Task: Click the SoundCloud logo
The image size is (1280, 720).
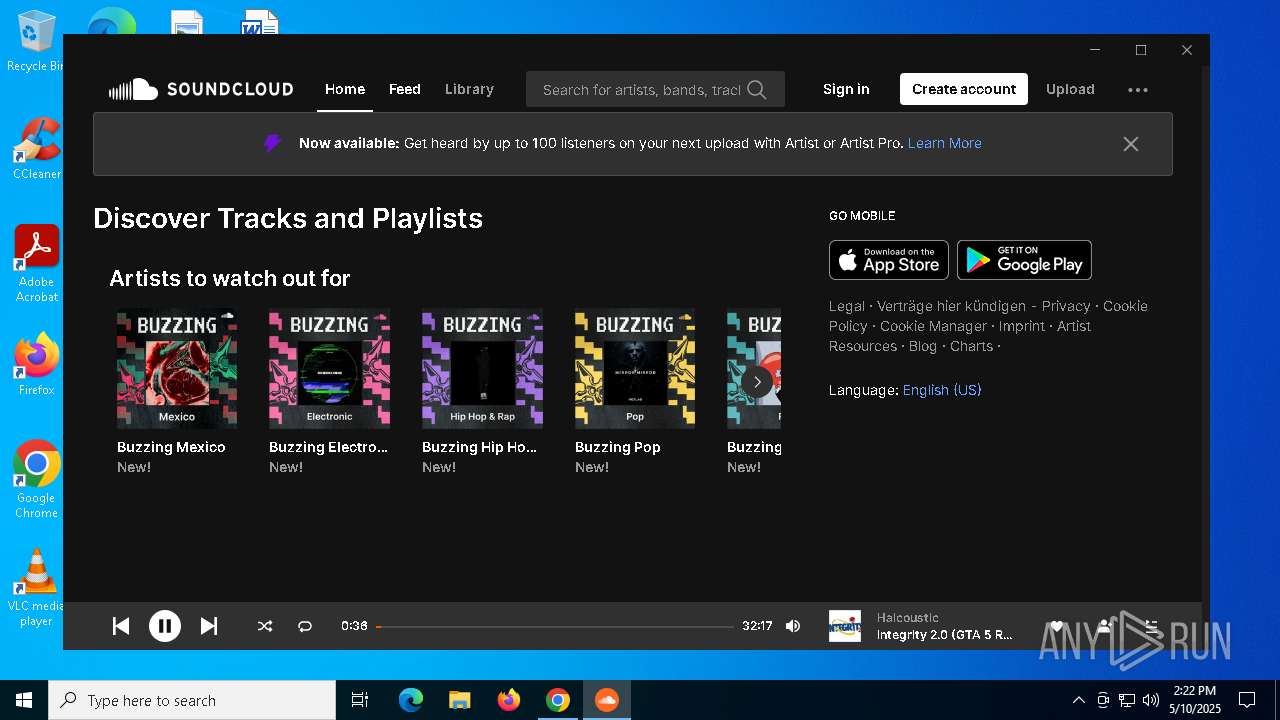Action: pos(201,89)
